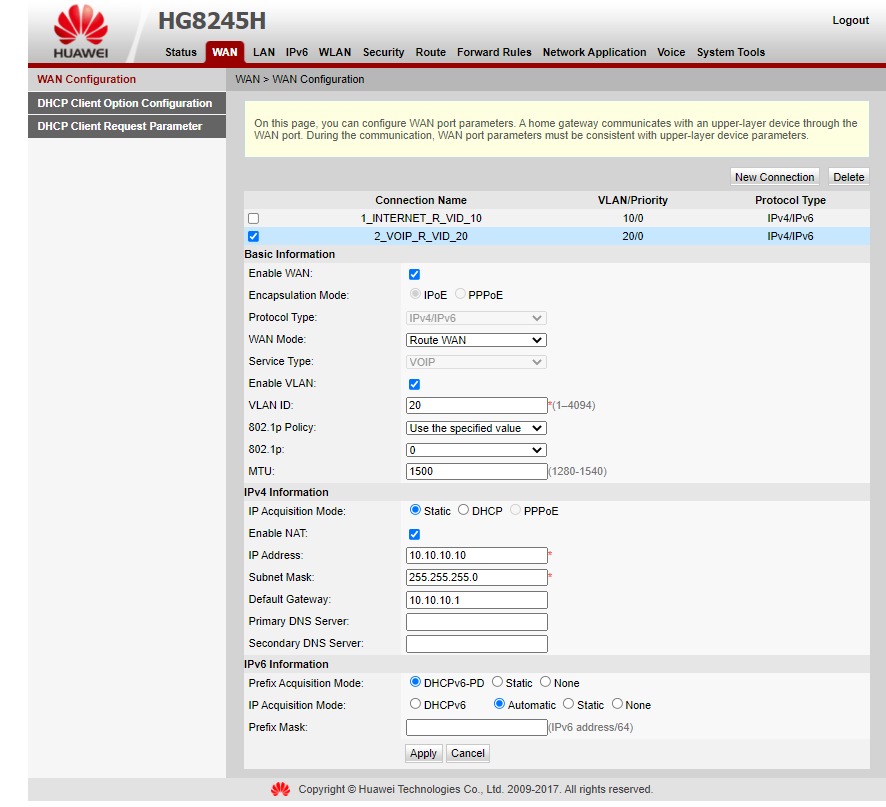Image resolution: width=886 pixels, height=807 pixels.
Task: Choose PPPoE IPv4 acquisition mode
Action: 515,510
